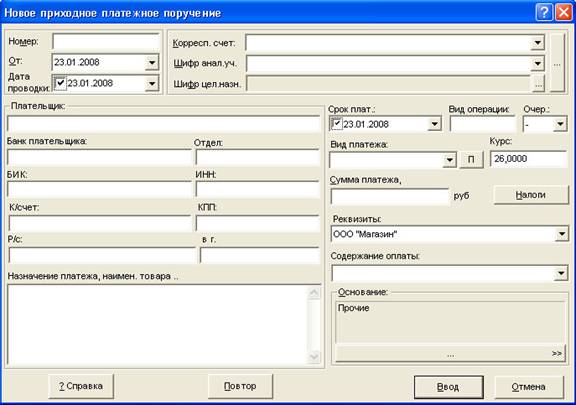Toggle the Срок плат. date checkbox
The image size is (576, 405).
(x=336, y=124)
